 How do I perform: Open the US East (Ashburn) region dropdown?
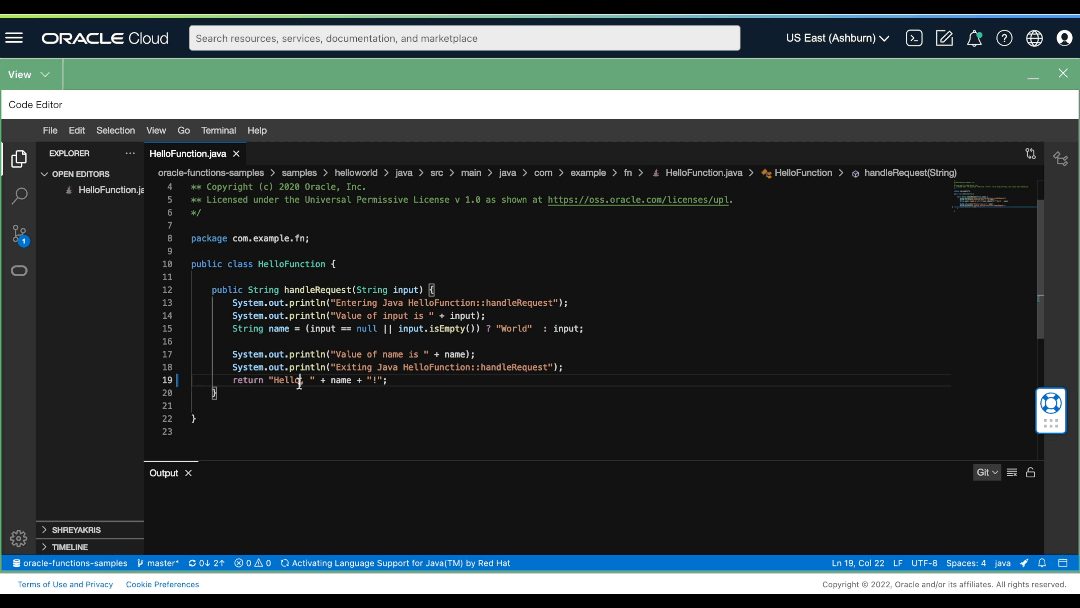[836, 37]
